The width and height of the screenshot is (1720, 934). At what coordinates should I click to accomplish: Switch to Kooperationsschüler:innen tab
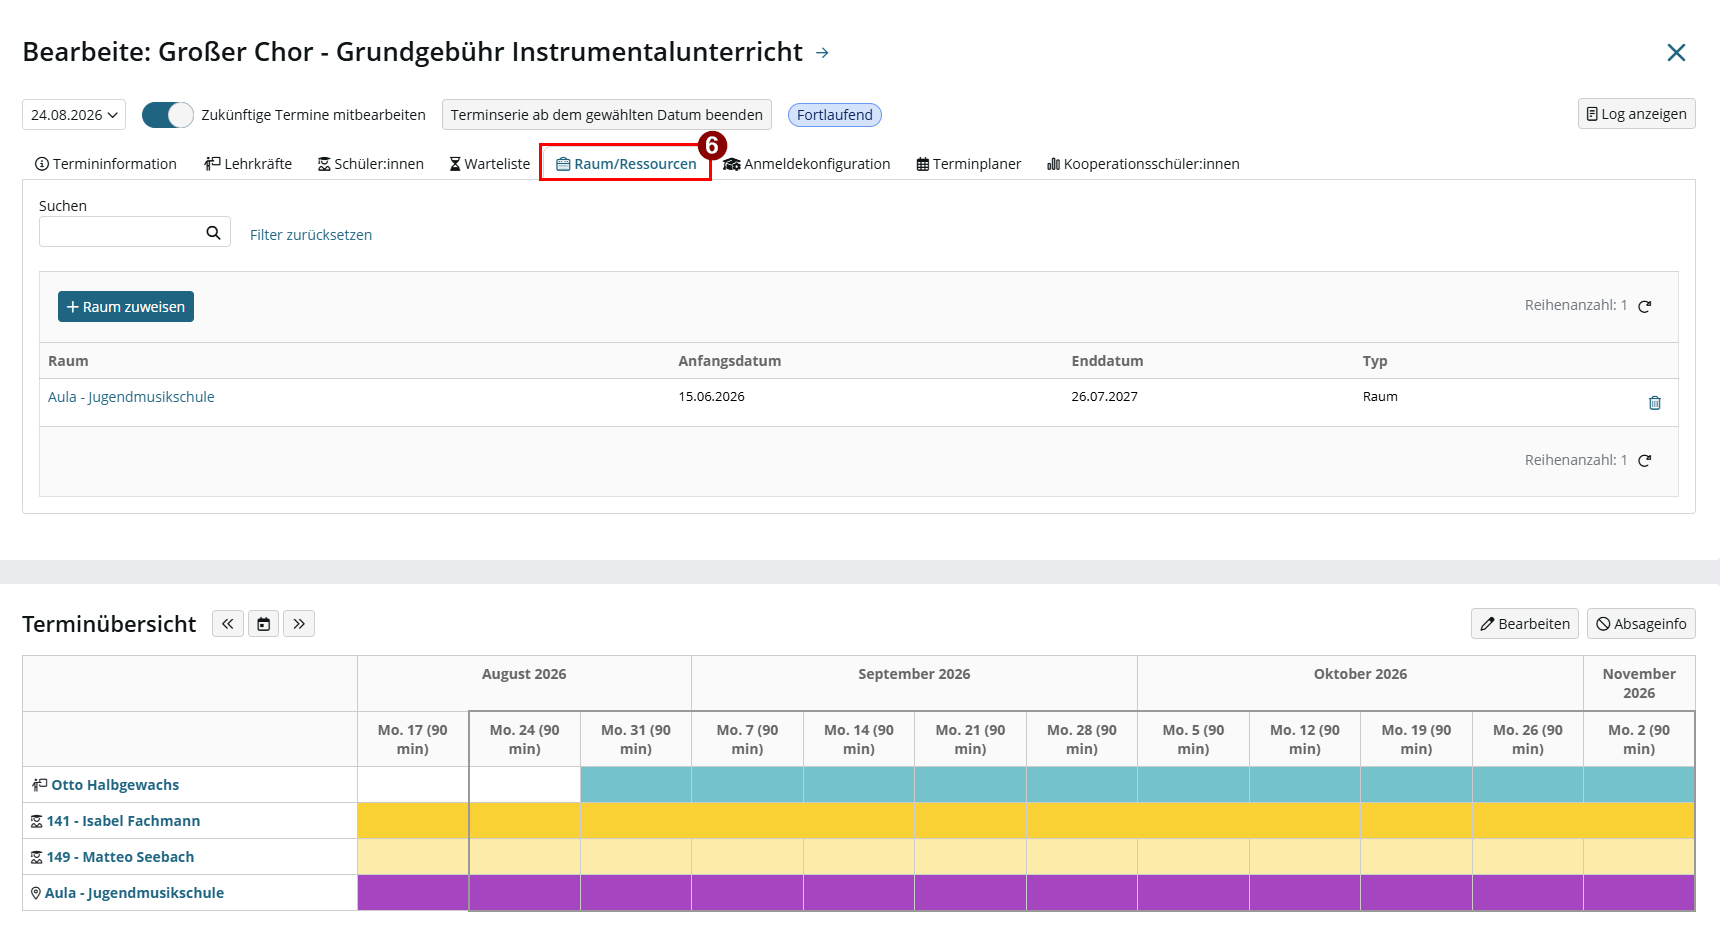(x=1143, y=164)
